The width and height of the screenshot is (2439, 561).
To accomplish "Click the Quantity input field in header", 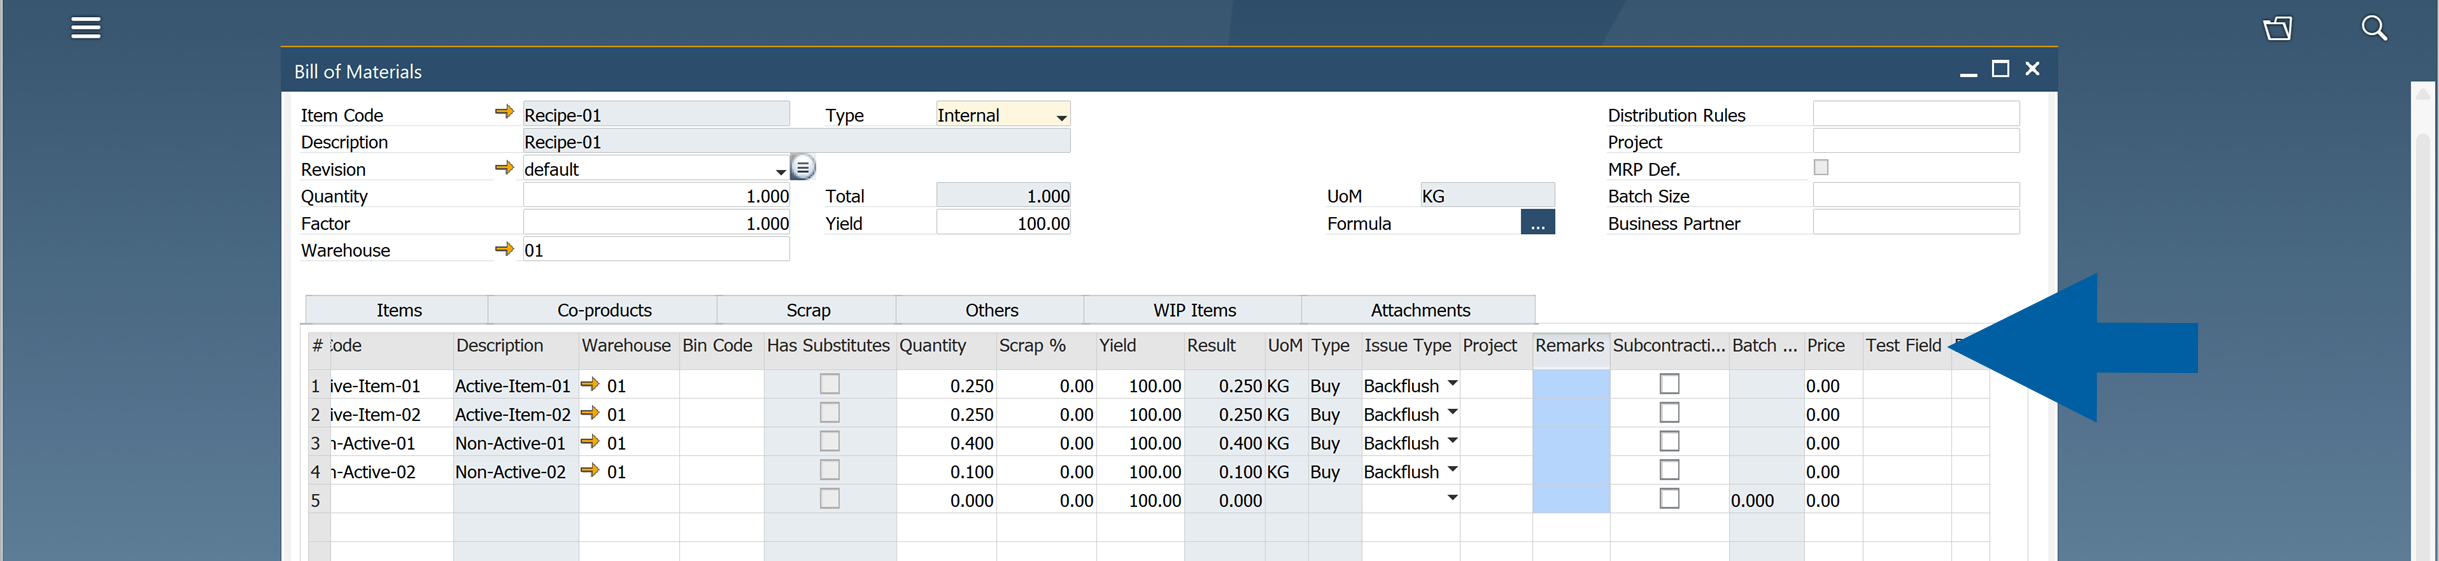I will pos(656,195).
